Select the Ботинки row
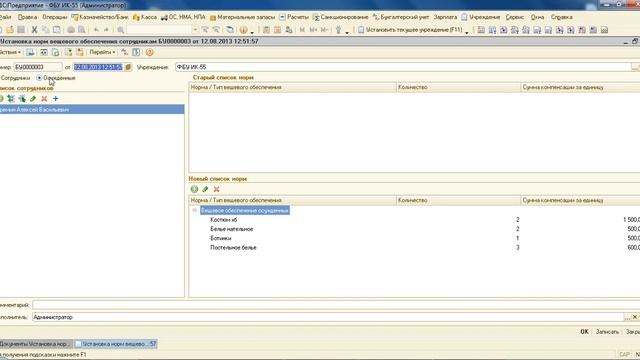 click(x=414, y=238)
